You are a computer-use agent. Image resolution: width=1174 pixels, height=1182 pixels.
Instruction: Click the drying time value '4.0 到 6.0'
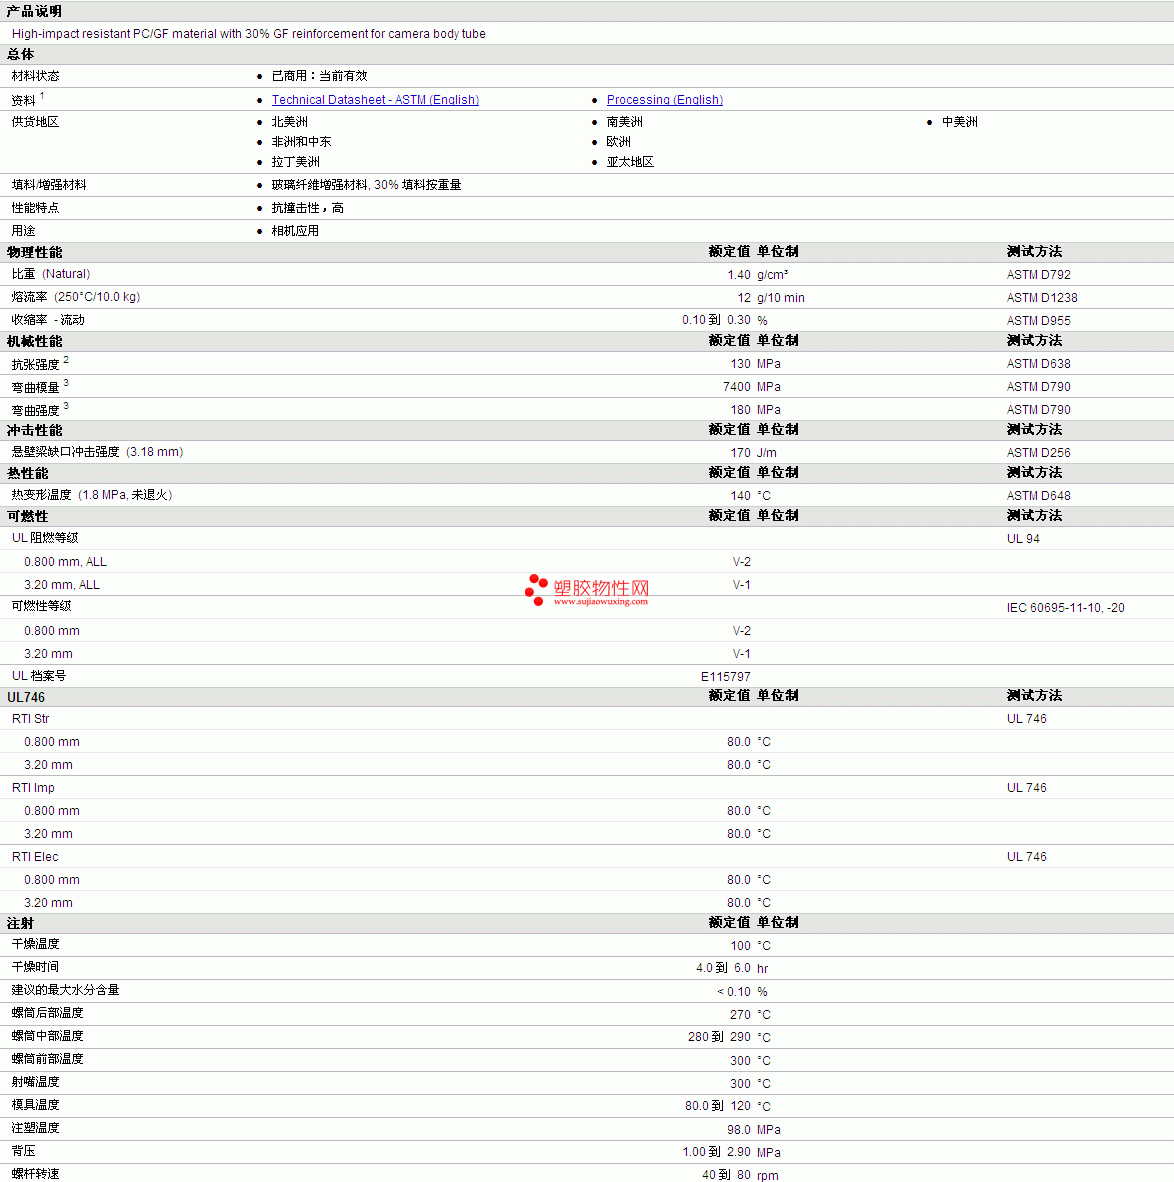point(723,969)
